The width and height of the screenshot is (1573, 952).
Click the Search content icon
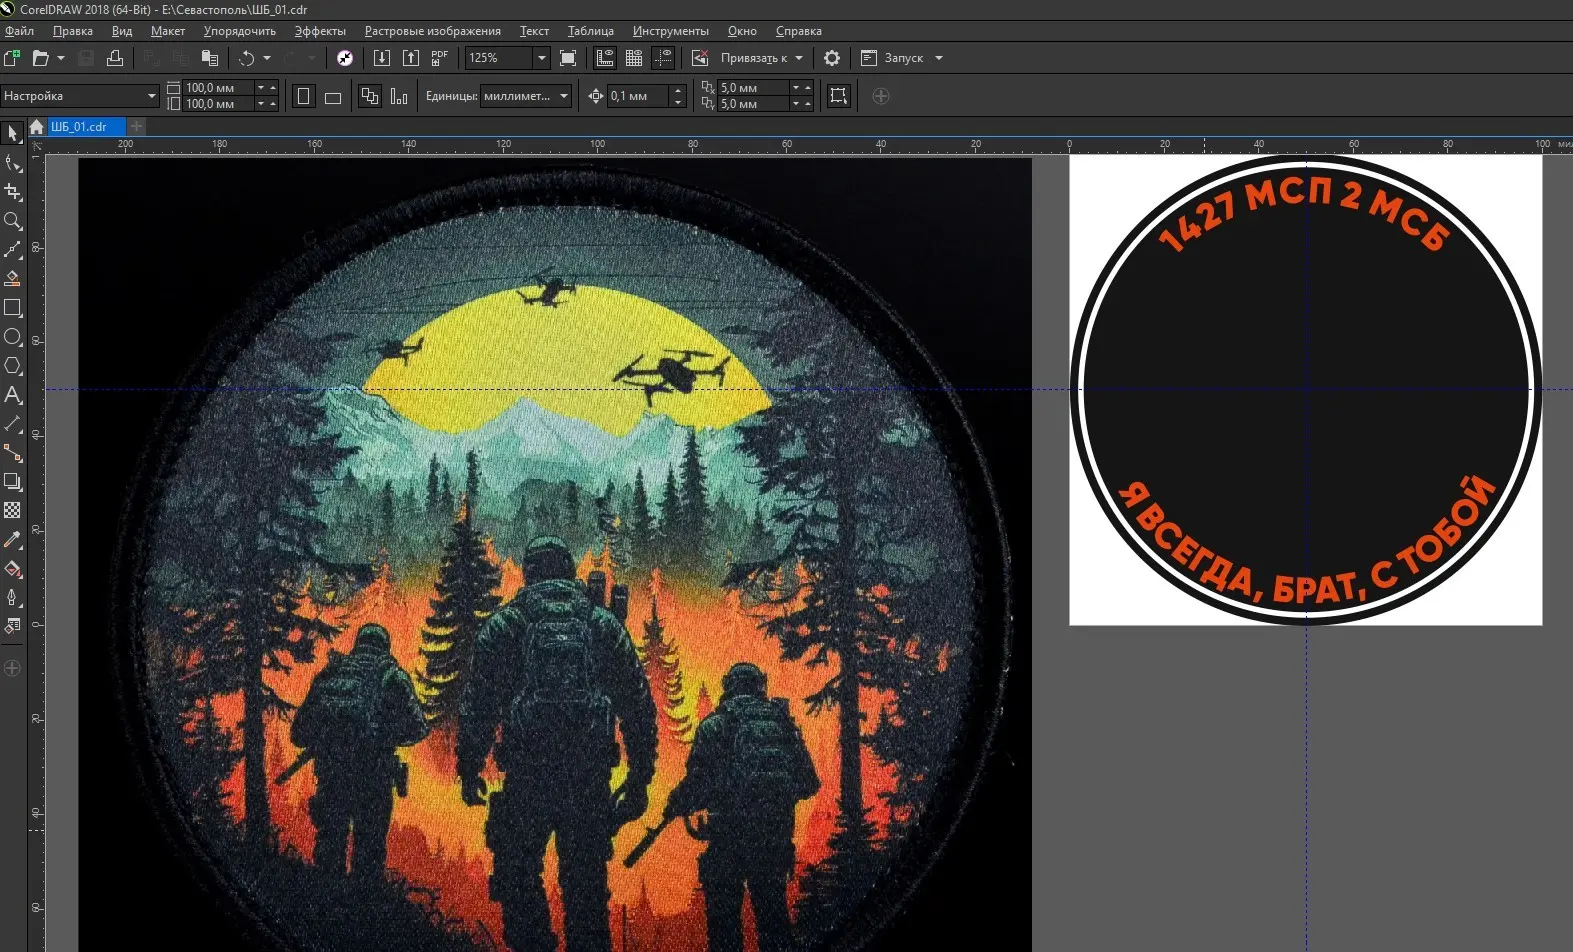tap(345, 58)
